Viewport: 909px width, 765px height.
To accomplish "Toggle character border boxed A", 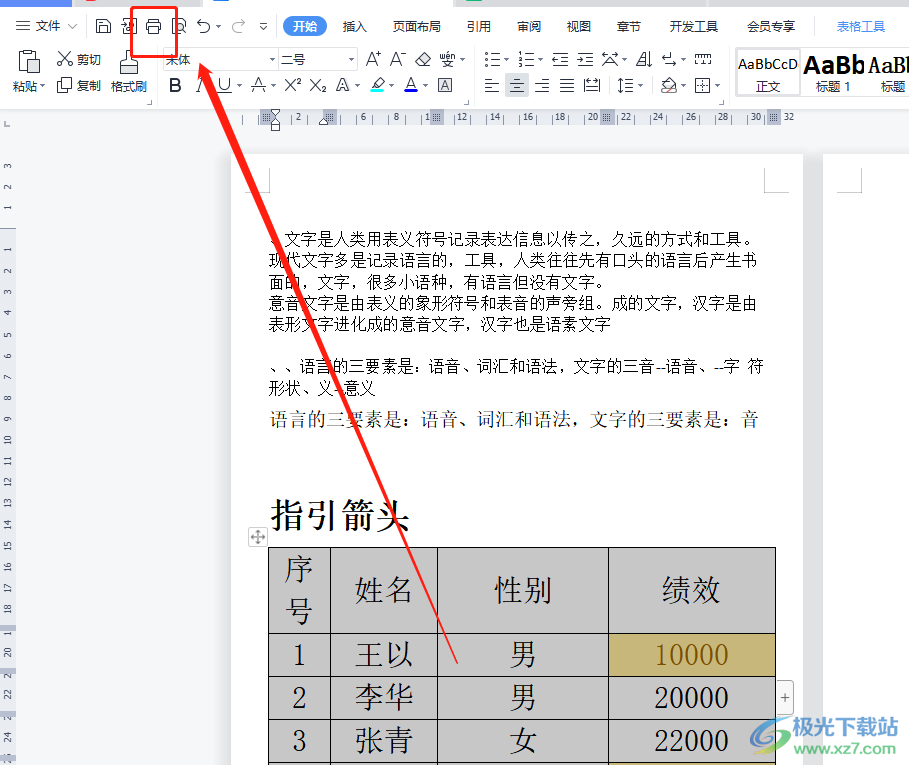I will (445, 86).
